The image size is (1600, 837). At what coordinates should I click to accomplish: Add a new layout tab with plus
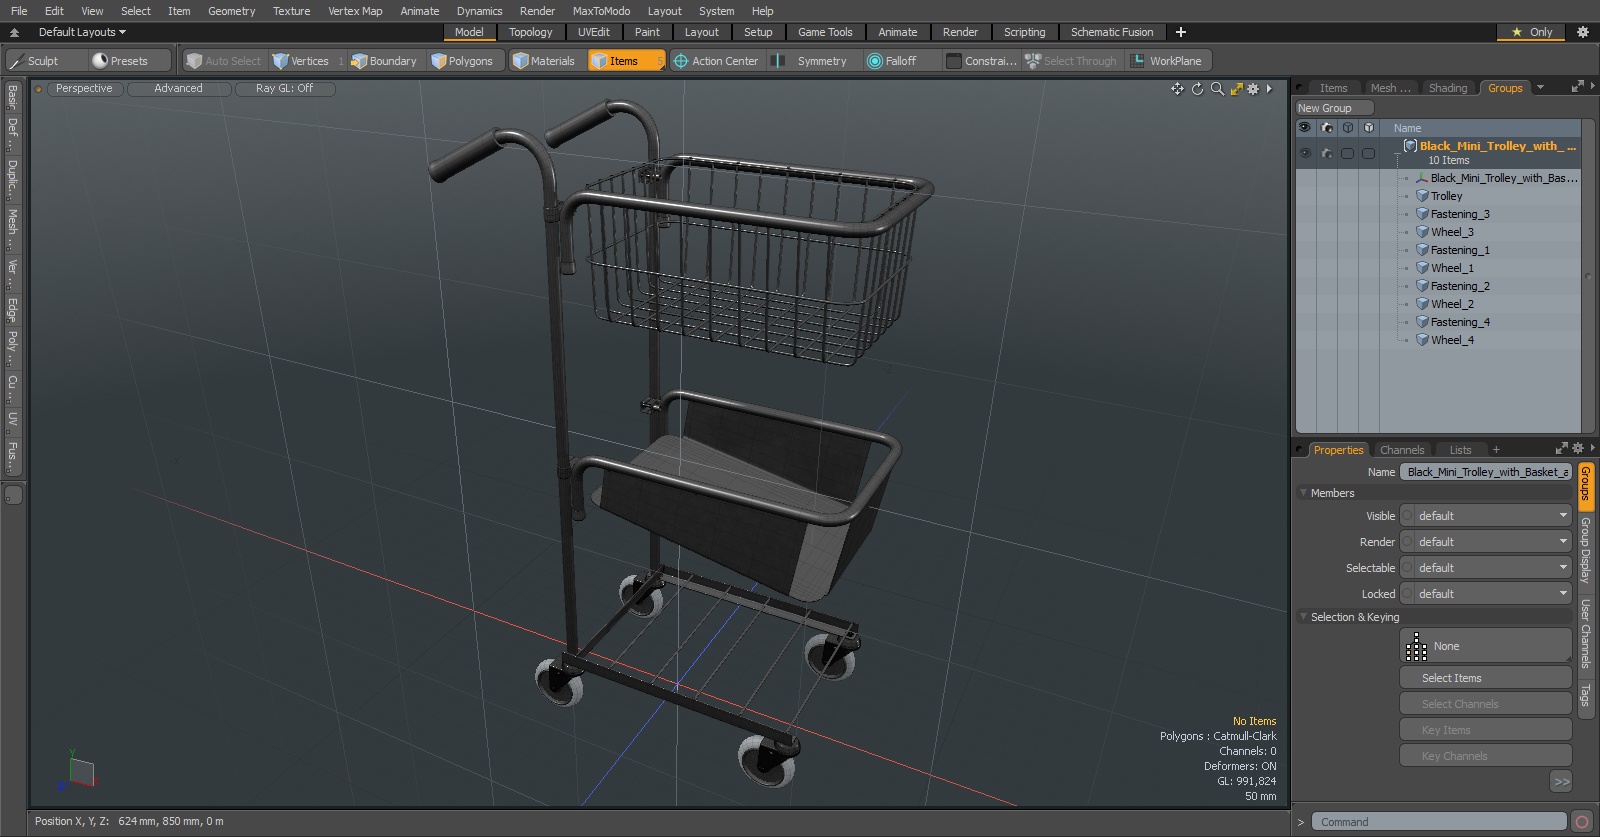(x=1181, y=32)
